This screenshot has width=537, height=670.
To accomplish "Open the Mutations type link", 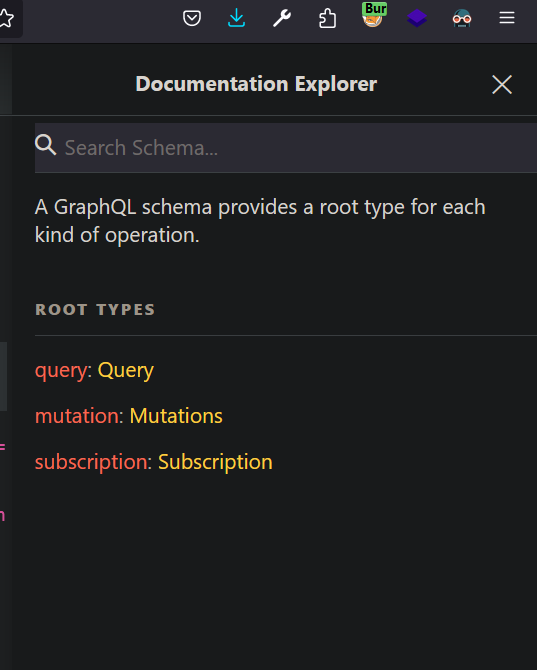I will pyautogui.click(x=176, y=416).
